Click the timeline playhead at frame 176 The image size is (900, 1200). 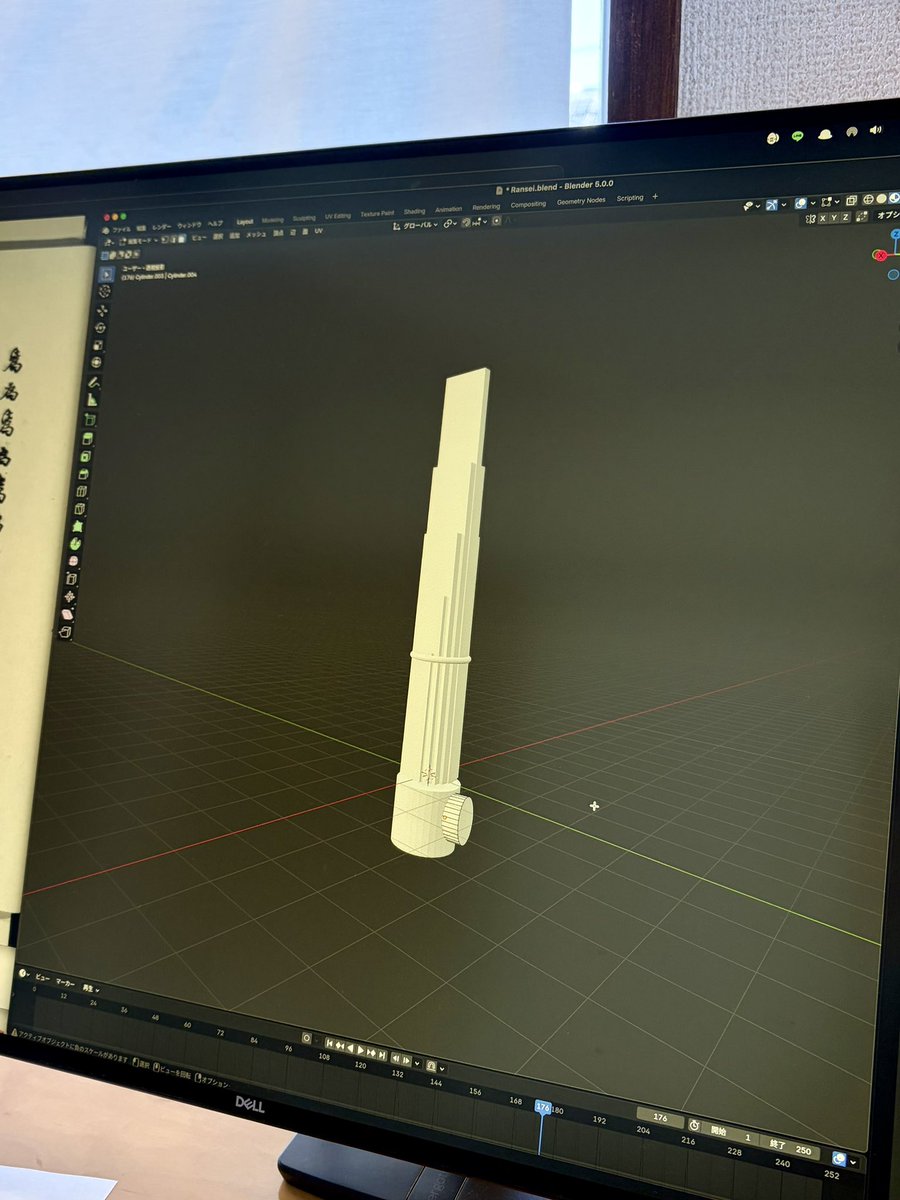[x=543, y=1108]
